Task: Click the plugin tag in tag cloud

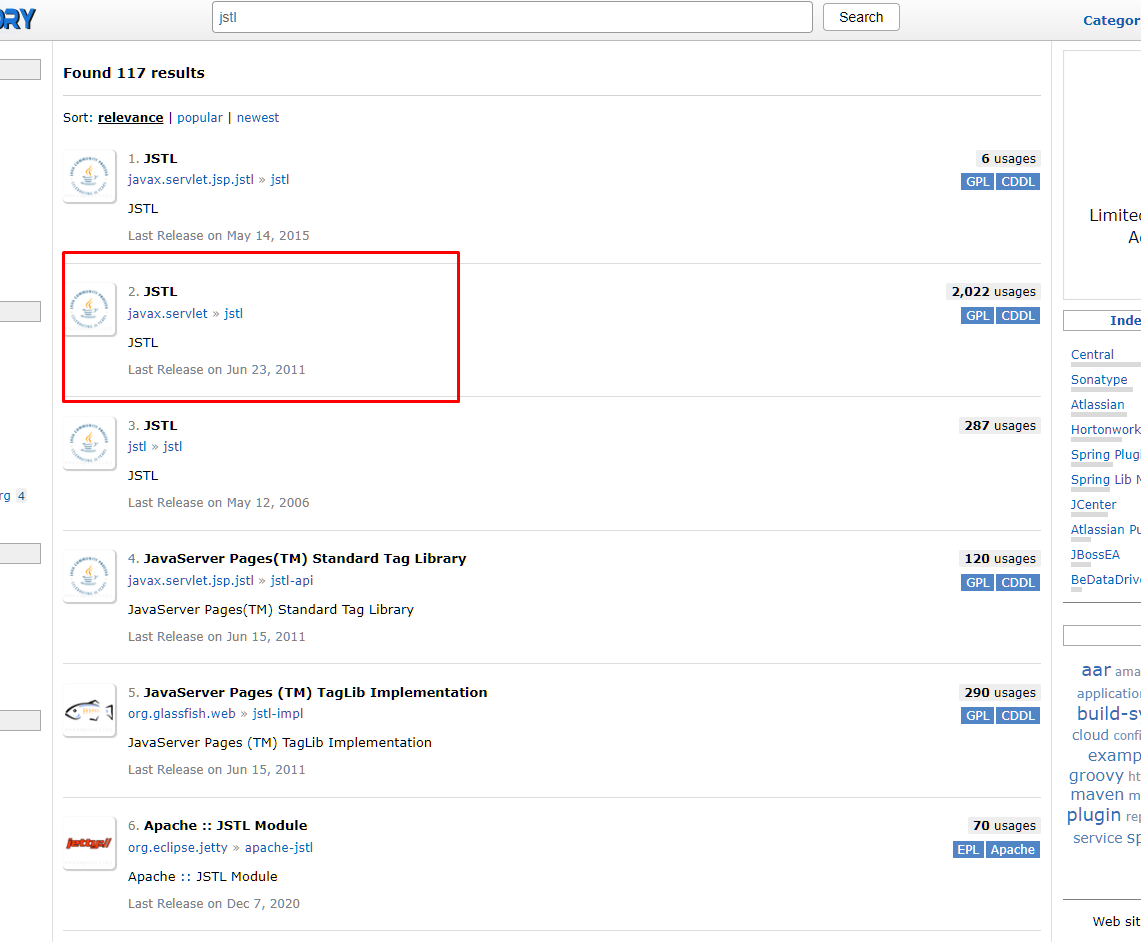Action: click(1094, 815)
